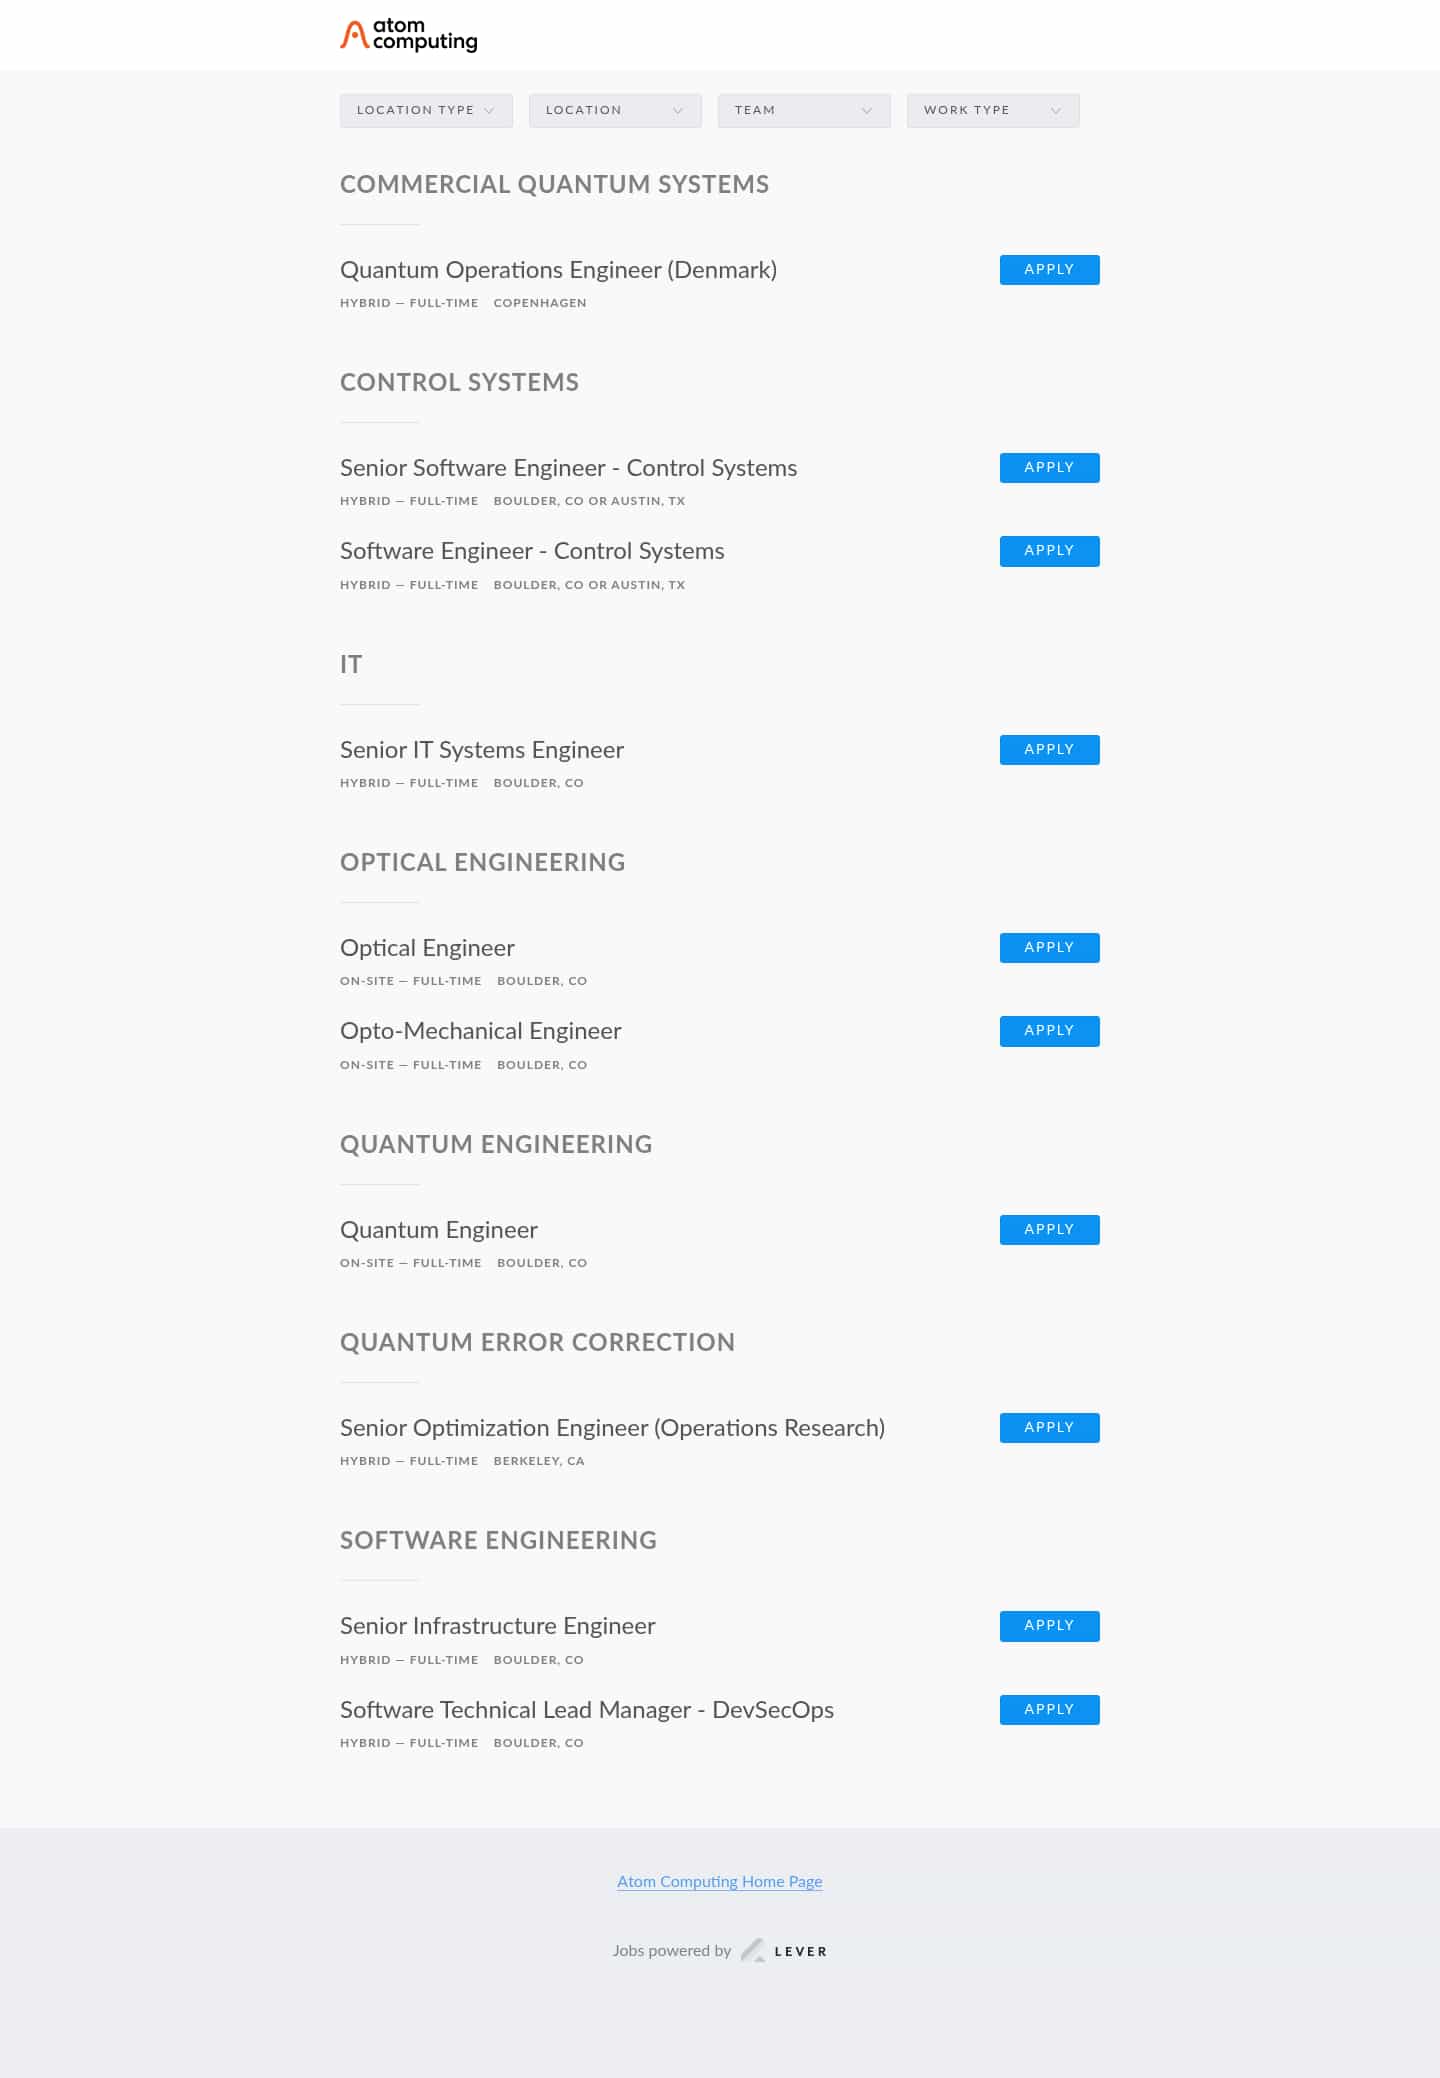Apply for Senior Software Engineer - Control Systems
This screenshot has width=1440, height=2078.
1049,468
